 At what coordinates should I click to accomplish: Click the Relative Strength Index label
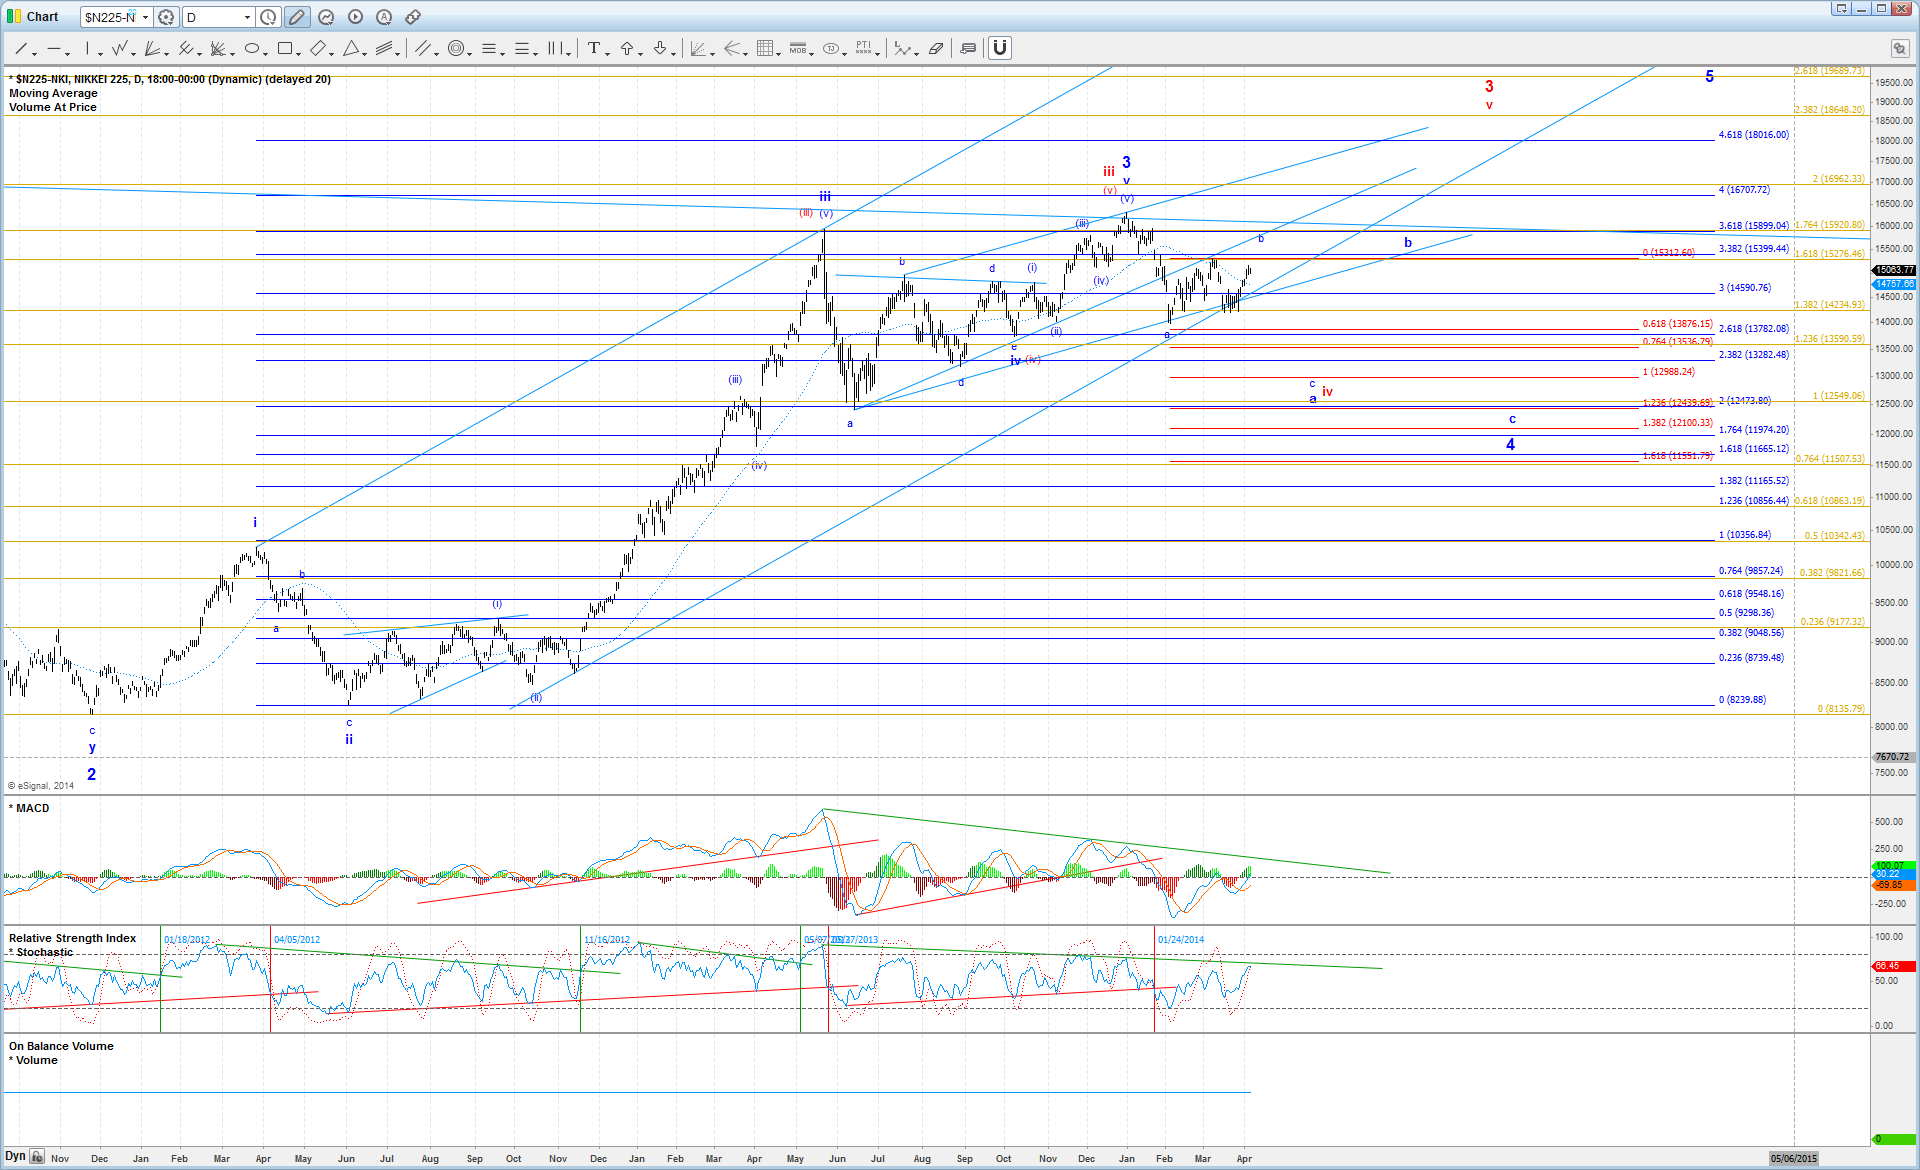72,938
